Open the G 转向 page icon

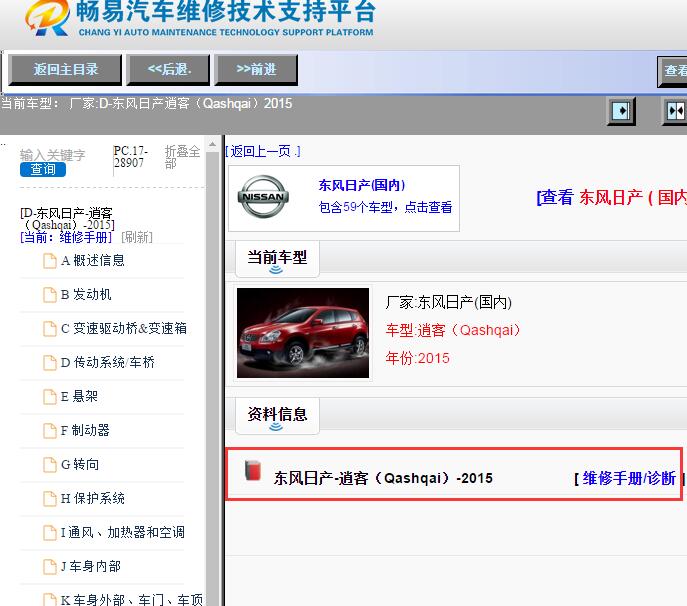[x=50, y=464]
